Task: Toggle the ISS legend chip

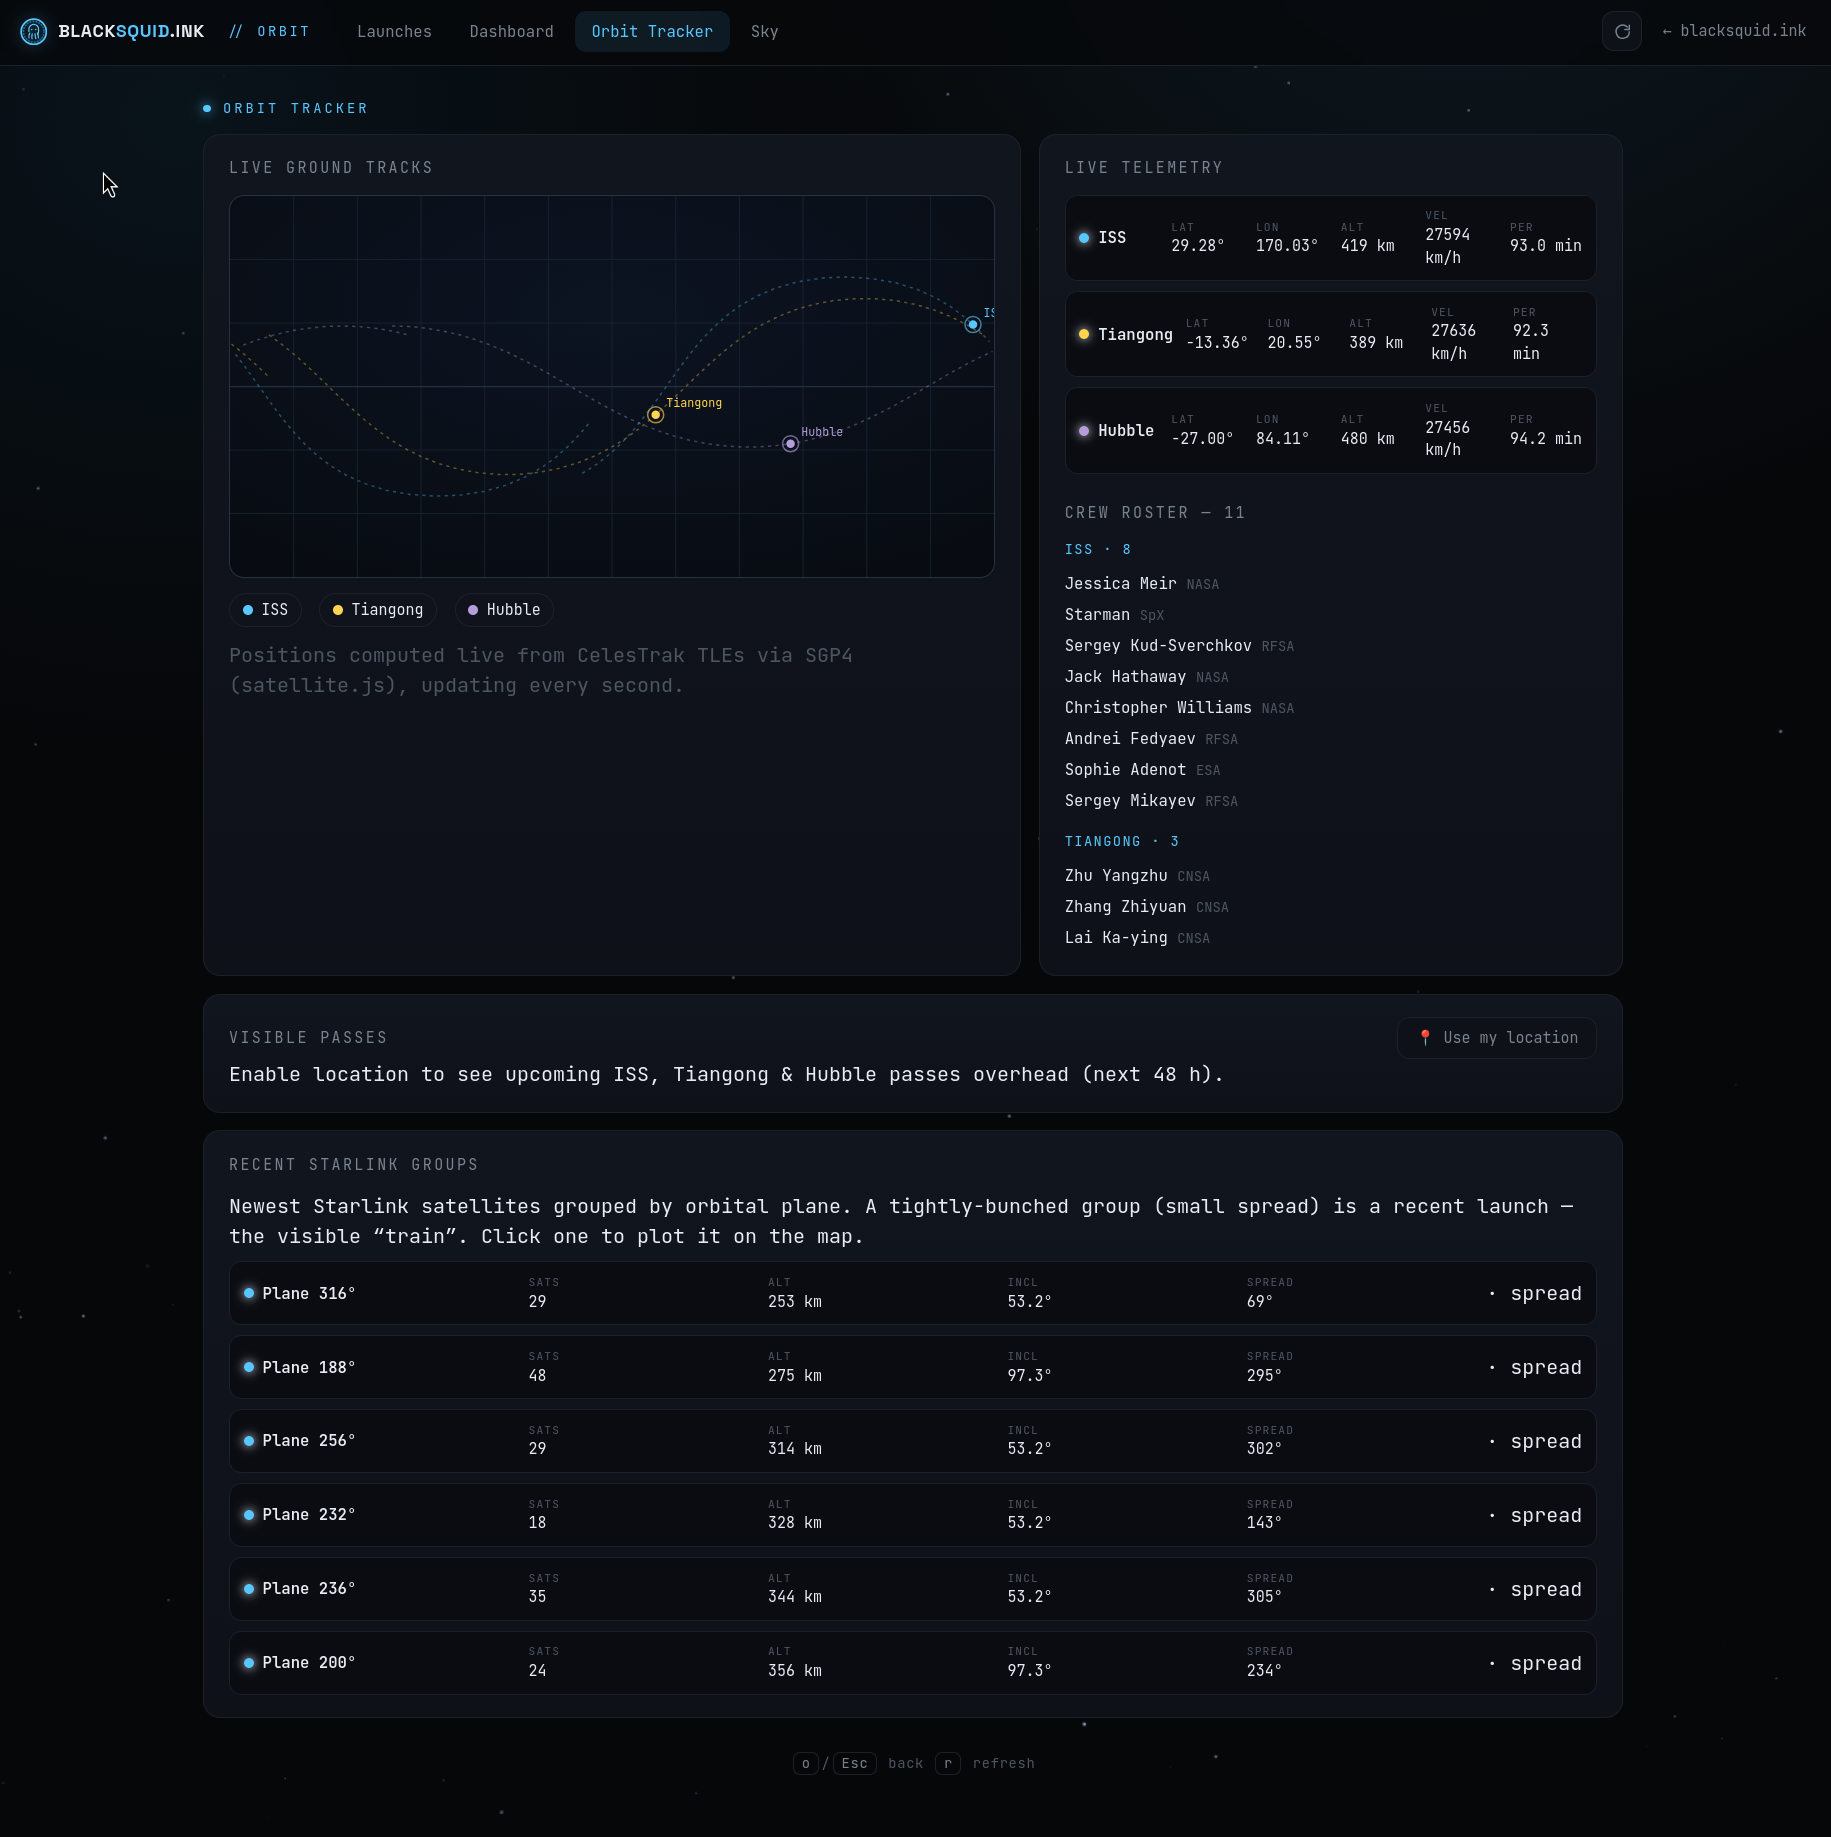Action: tap(265, 610)
